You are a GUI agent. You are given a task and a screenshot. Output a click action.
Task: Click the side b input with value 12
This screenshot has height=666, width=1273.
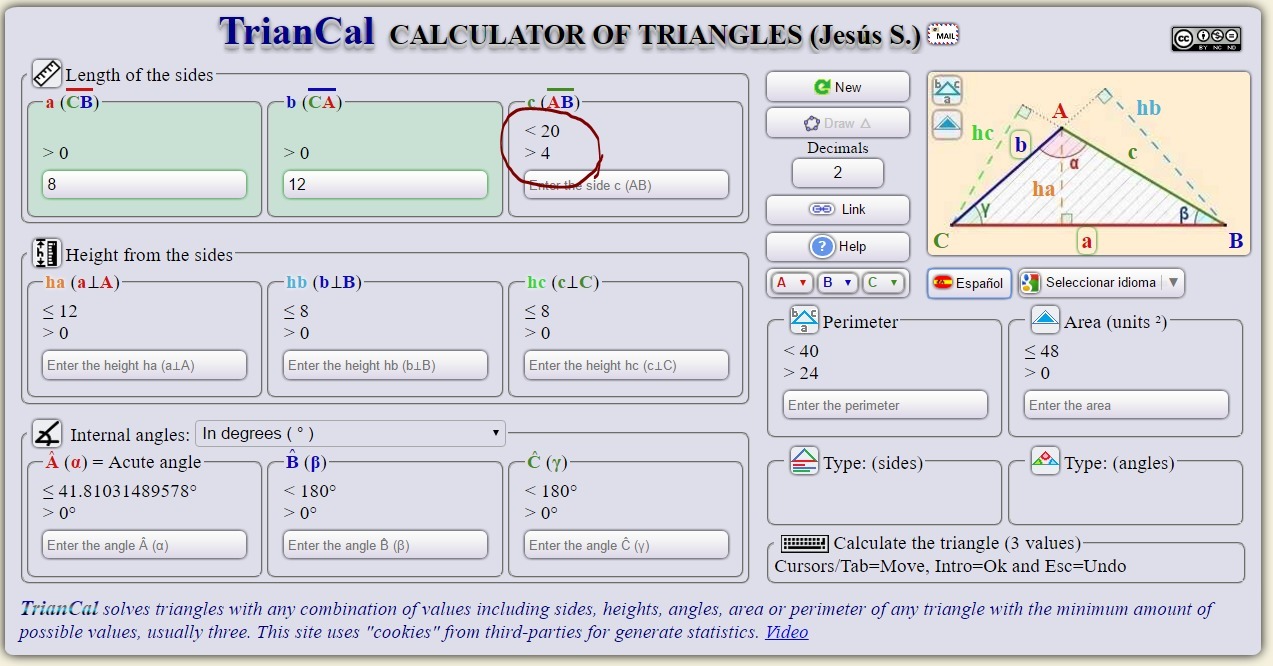click(x=385, y=185)
